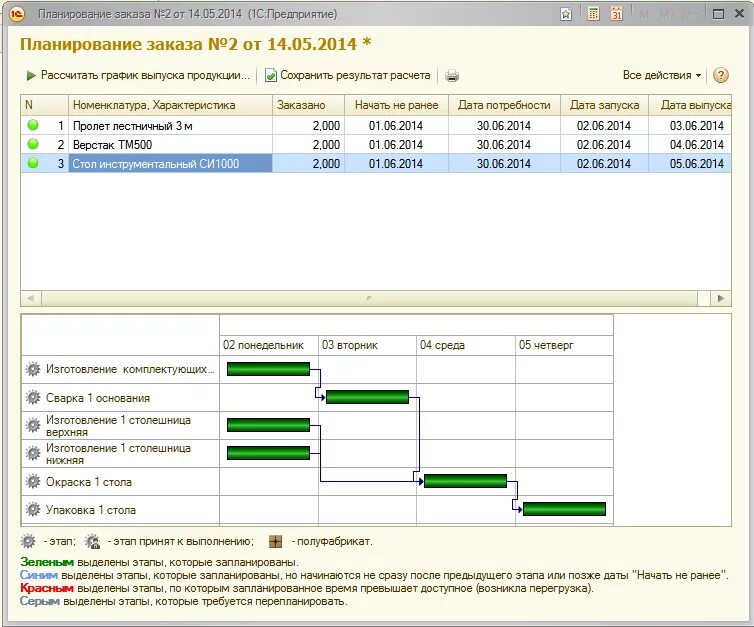Click release date 05.06.2014 cell

pyautogui.click(x=690, y=163)
